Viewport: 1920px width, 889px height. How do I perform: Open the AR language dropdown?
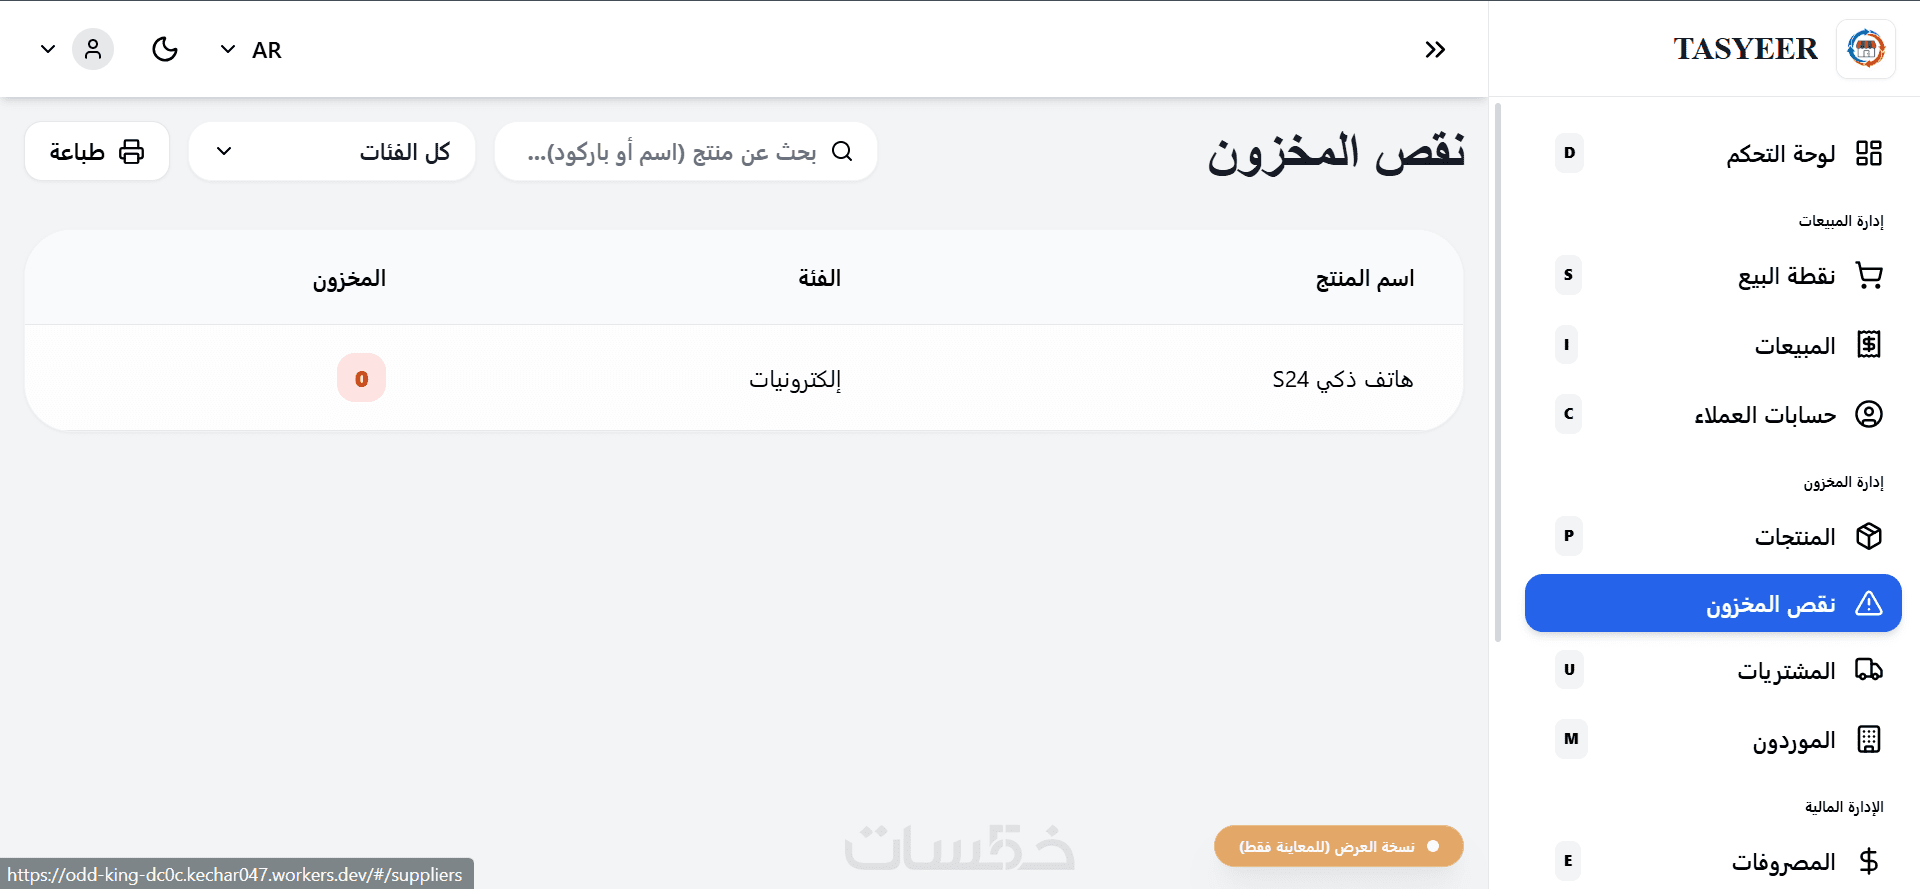(251, 50)
